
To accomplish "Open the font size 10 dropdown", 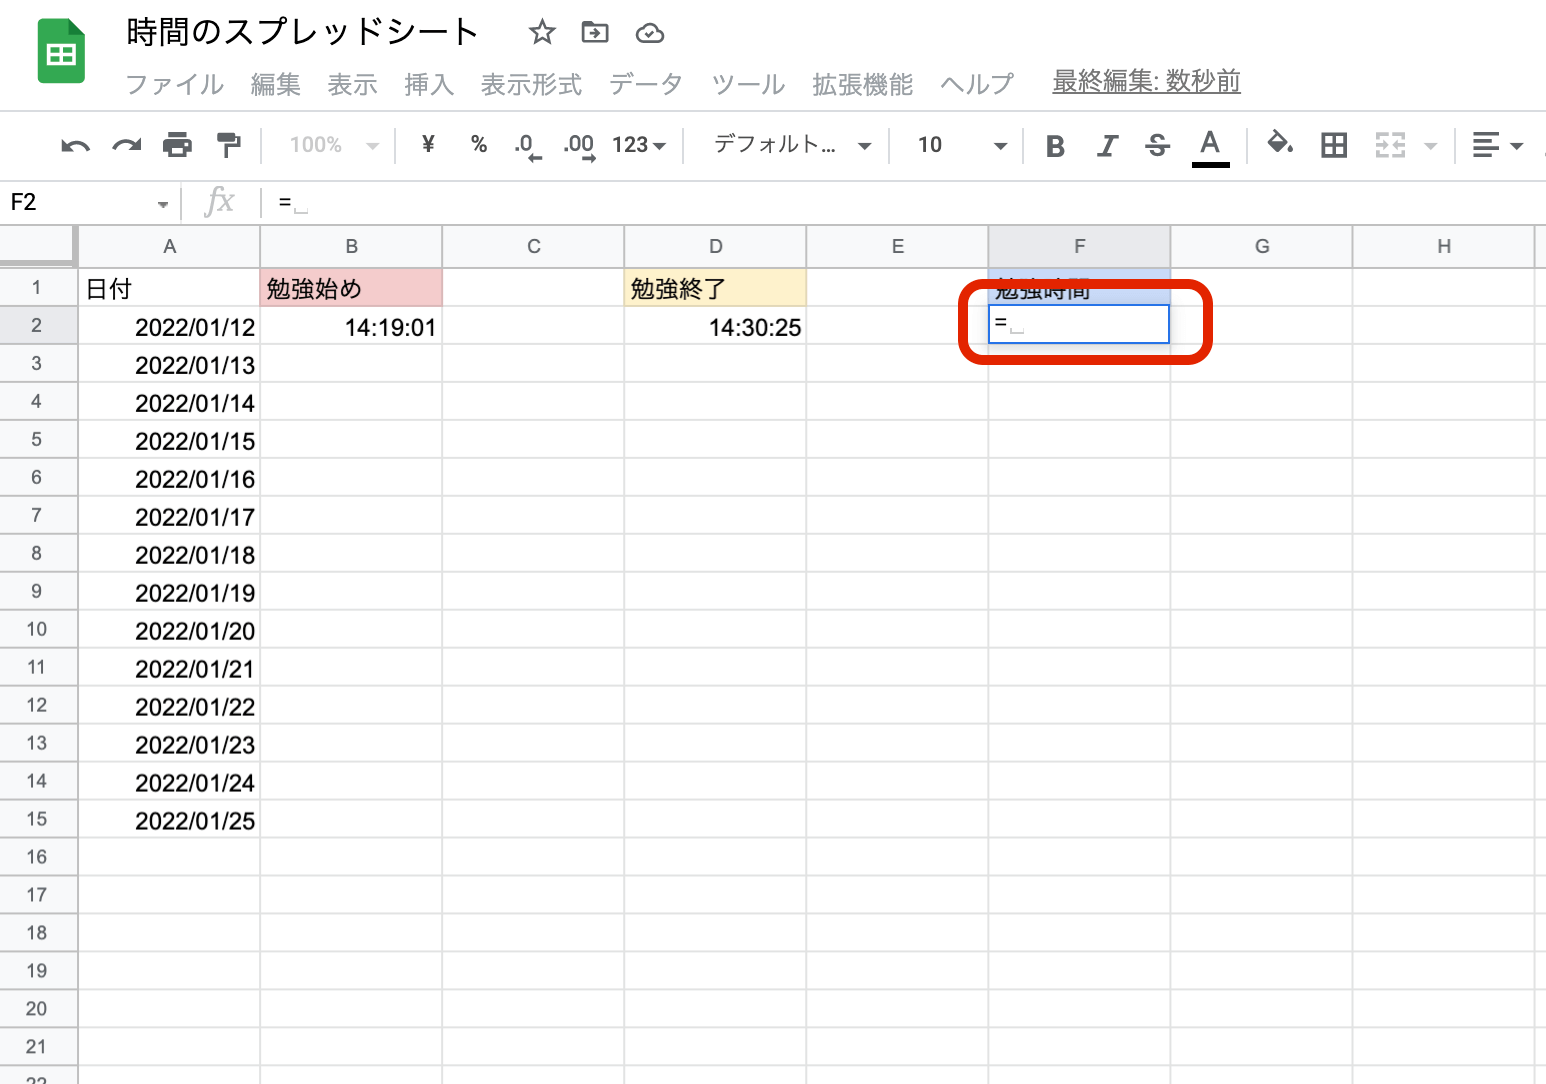I will tap(962, 146).
